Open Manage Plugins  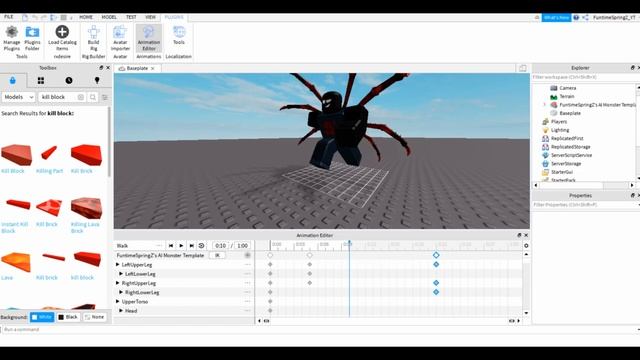pos(11,38)
